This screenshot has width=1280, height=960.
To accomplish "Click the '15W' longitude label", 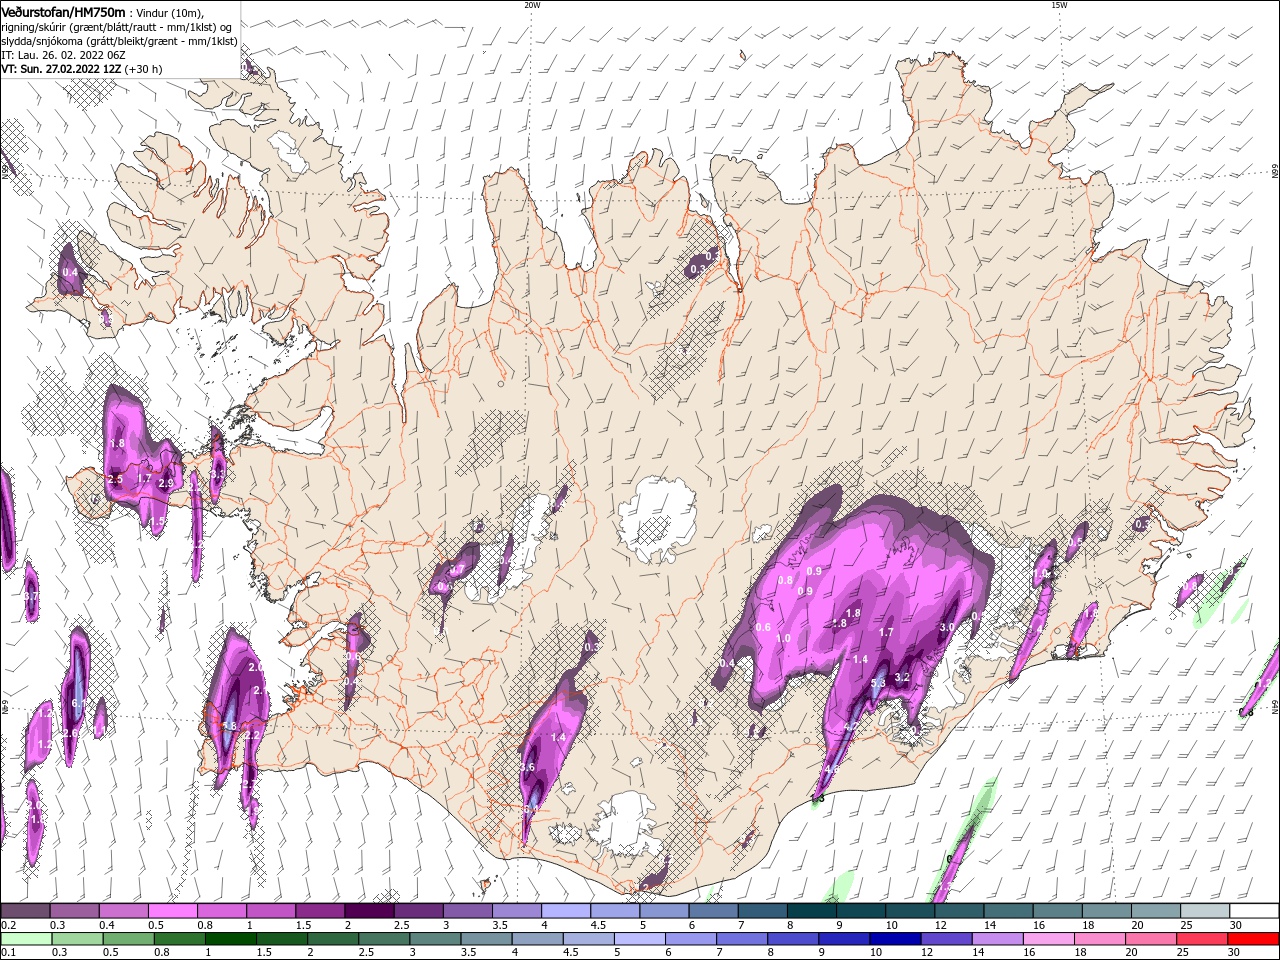I will click(1059, 5).
